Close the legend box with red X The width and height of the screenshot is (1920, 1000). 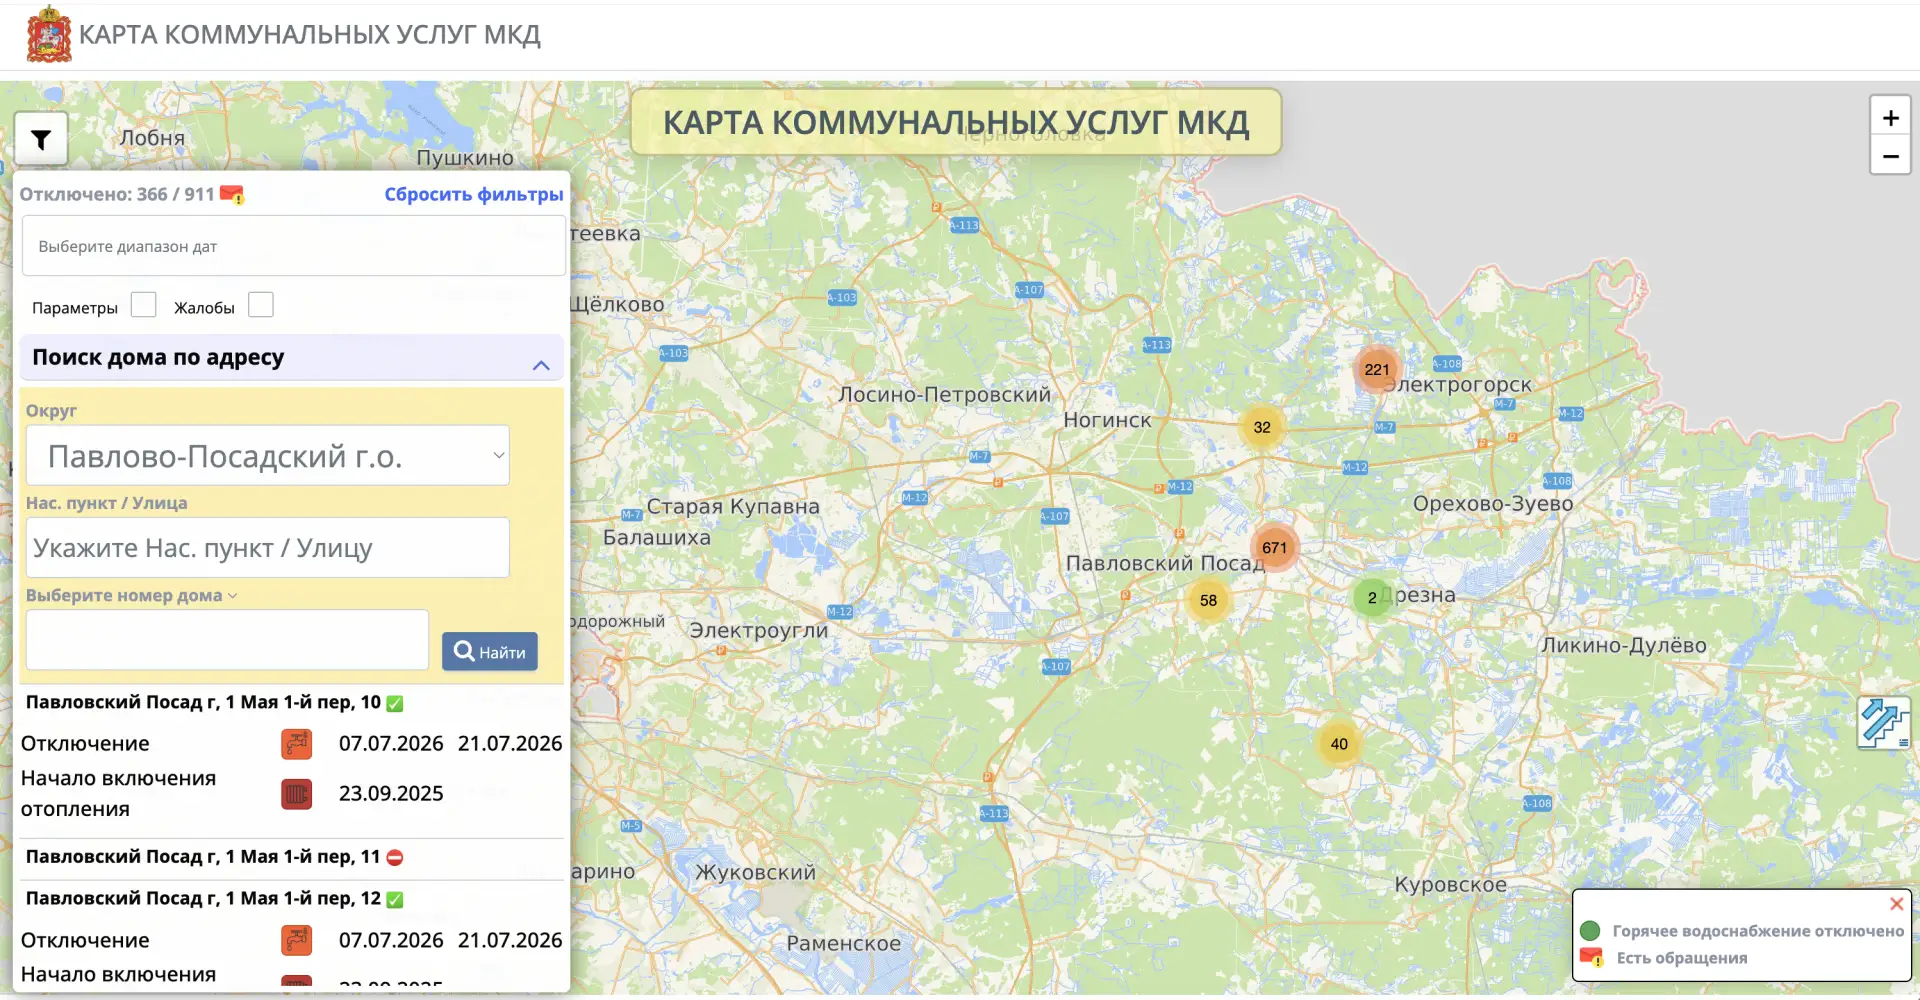tap(1896, 904)
